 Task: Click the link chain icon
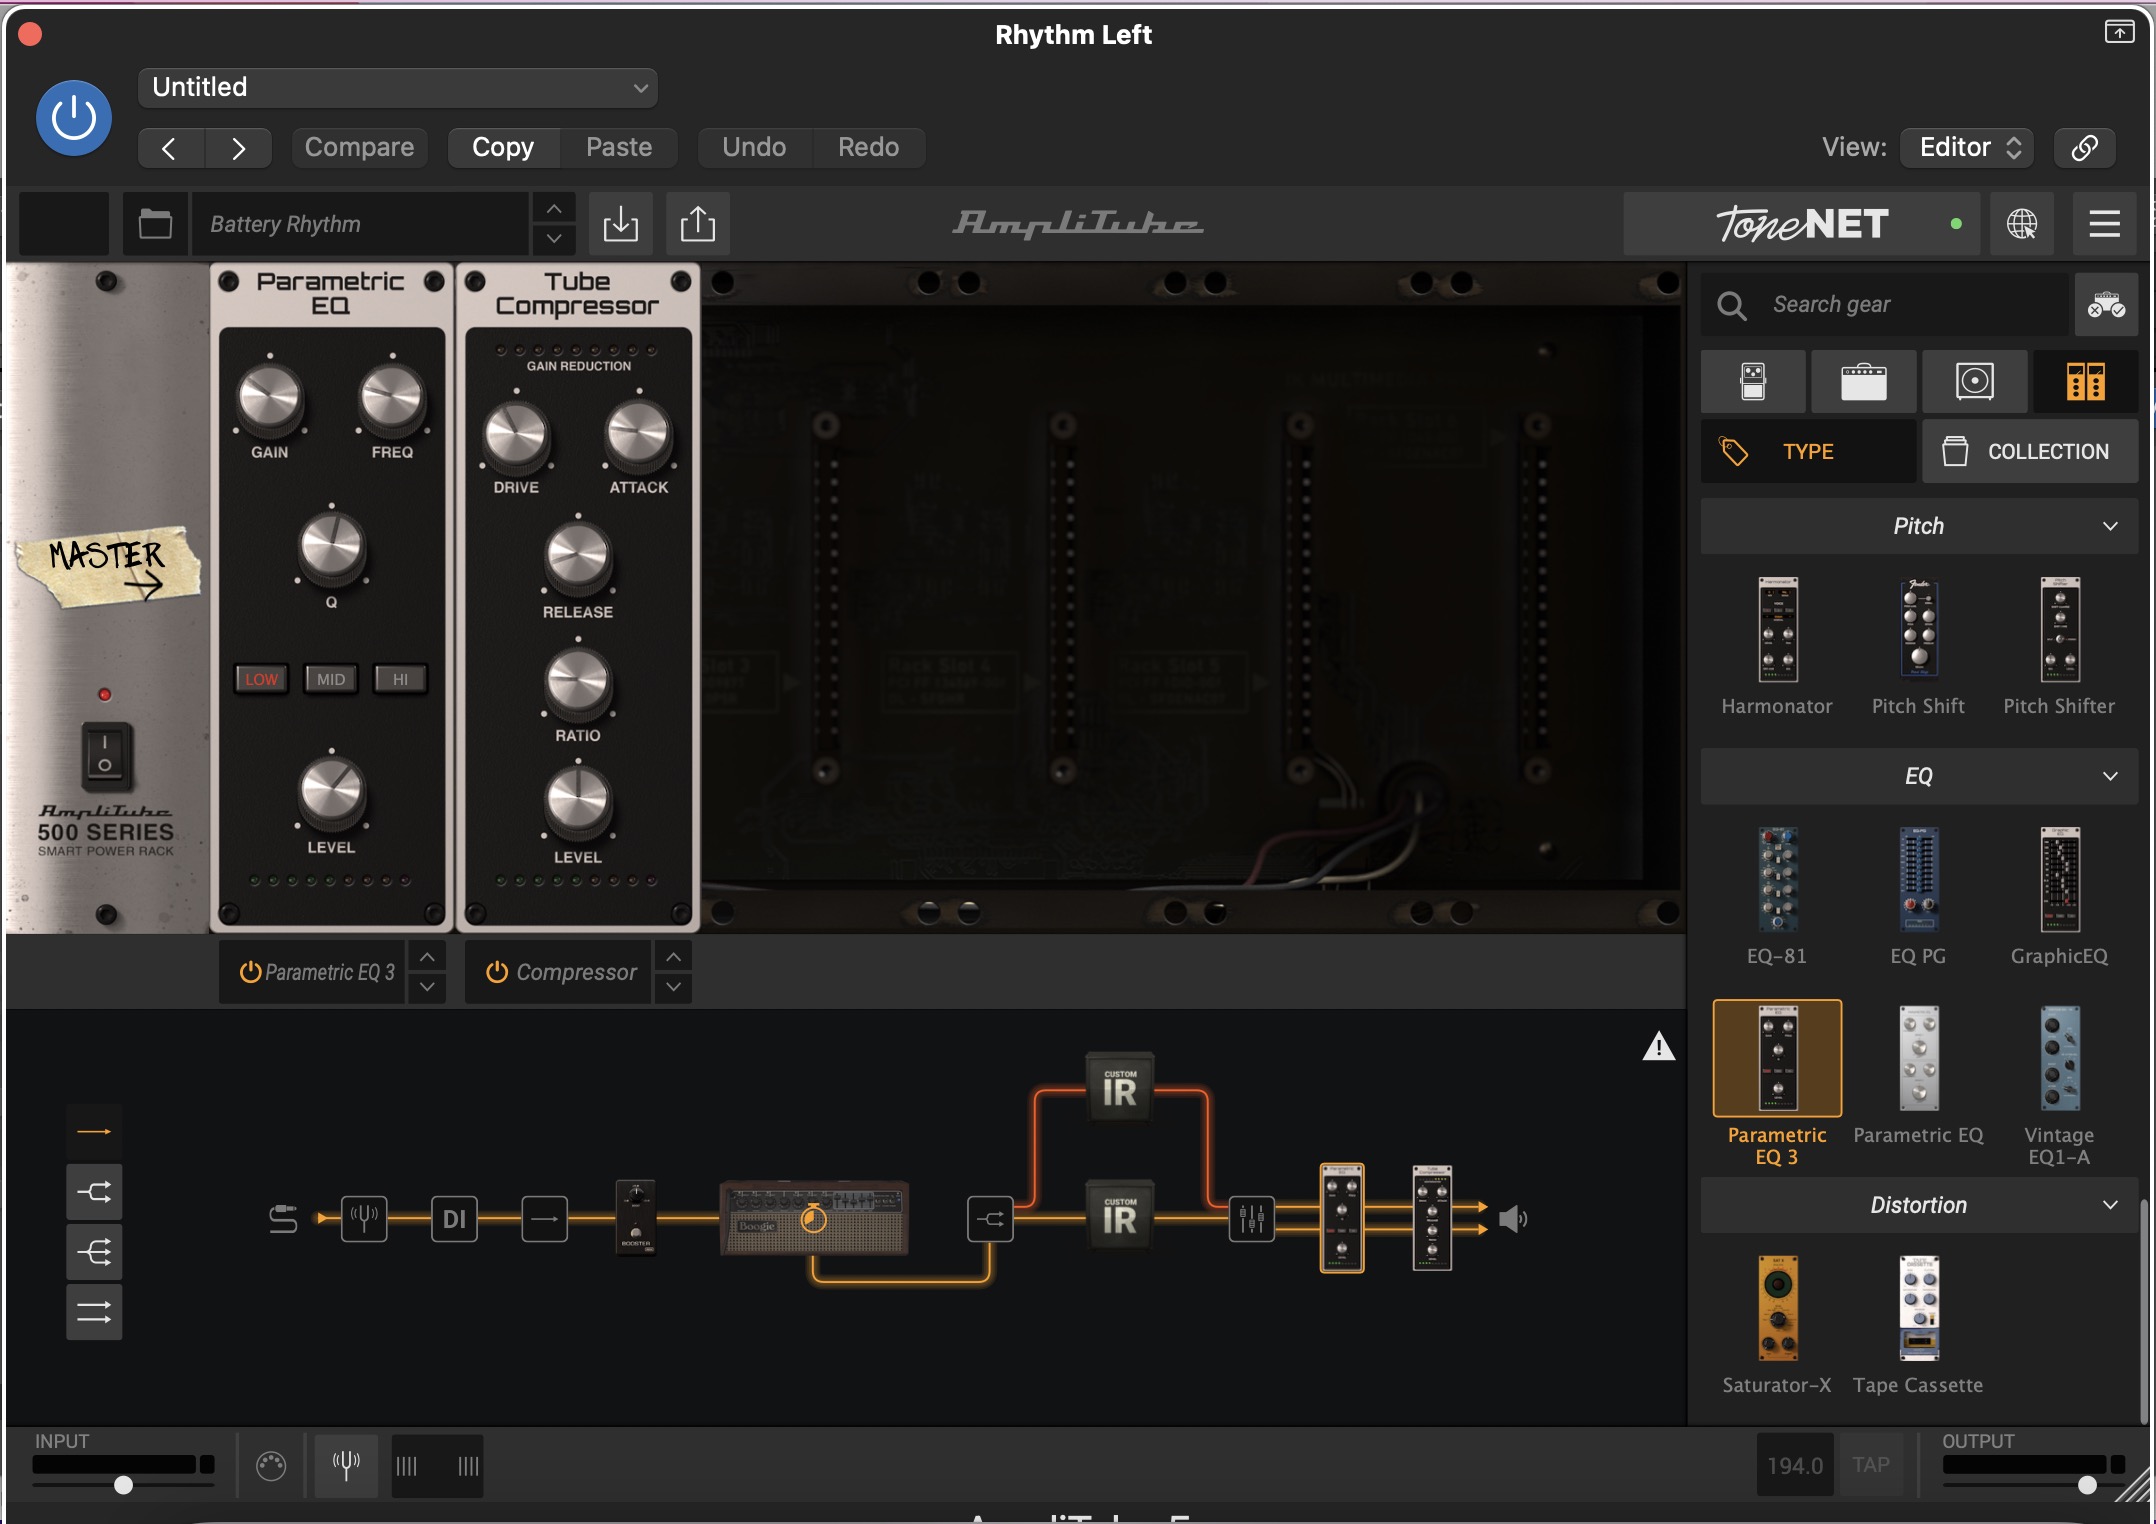click(2084, 148)
